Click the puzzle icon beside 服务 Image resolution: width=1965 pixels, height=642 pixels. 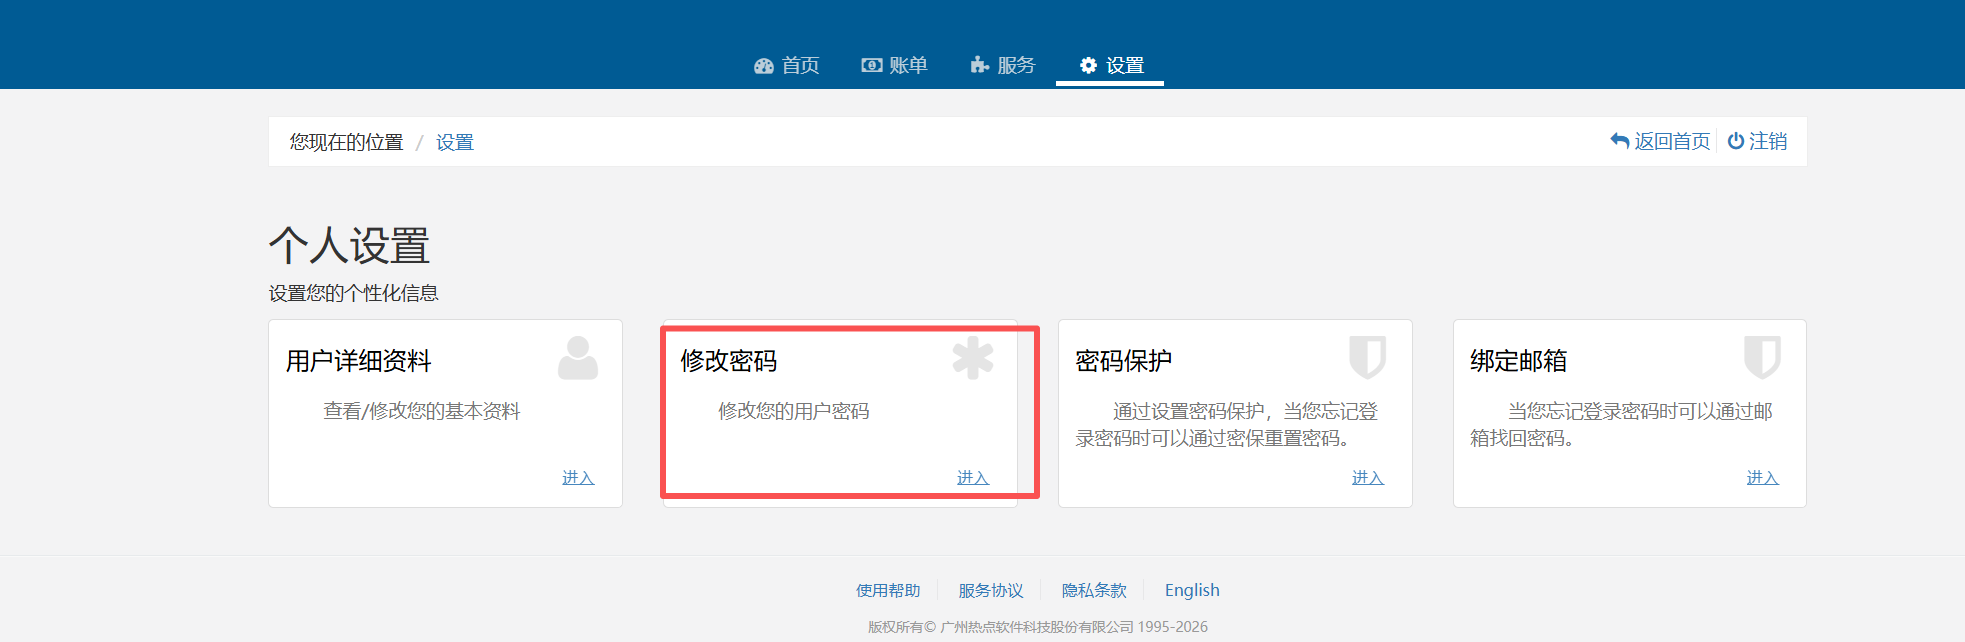point(979,66)
